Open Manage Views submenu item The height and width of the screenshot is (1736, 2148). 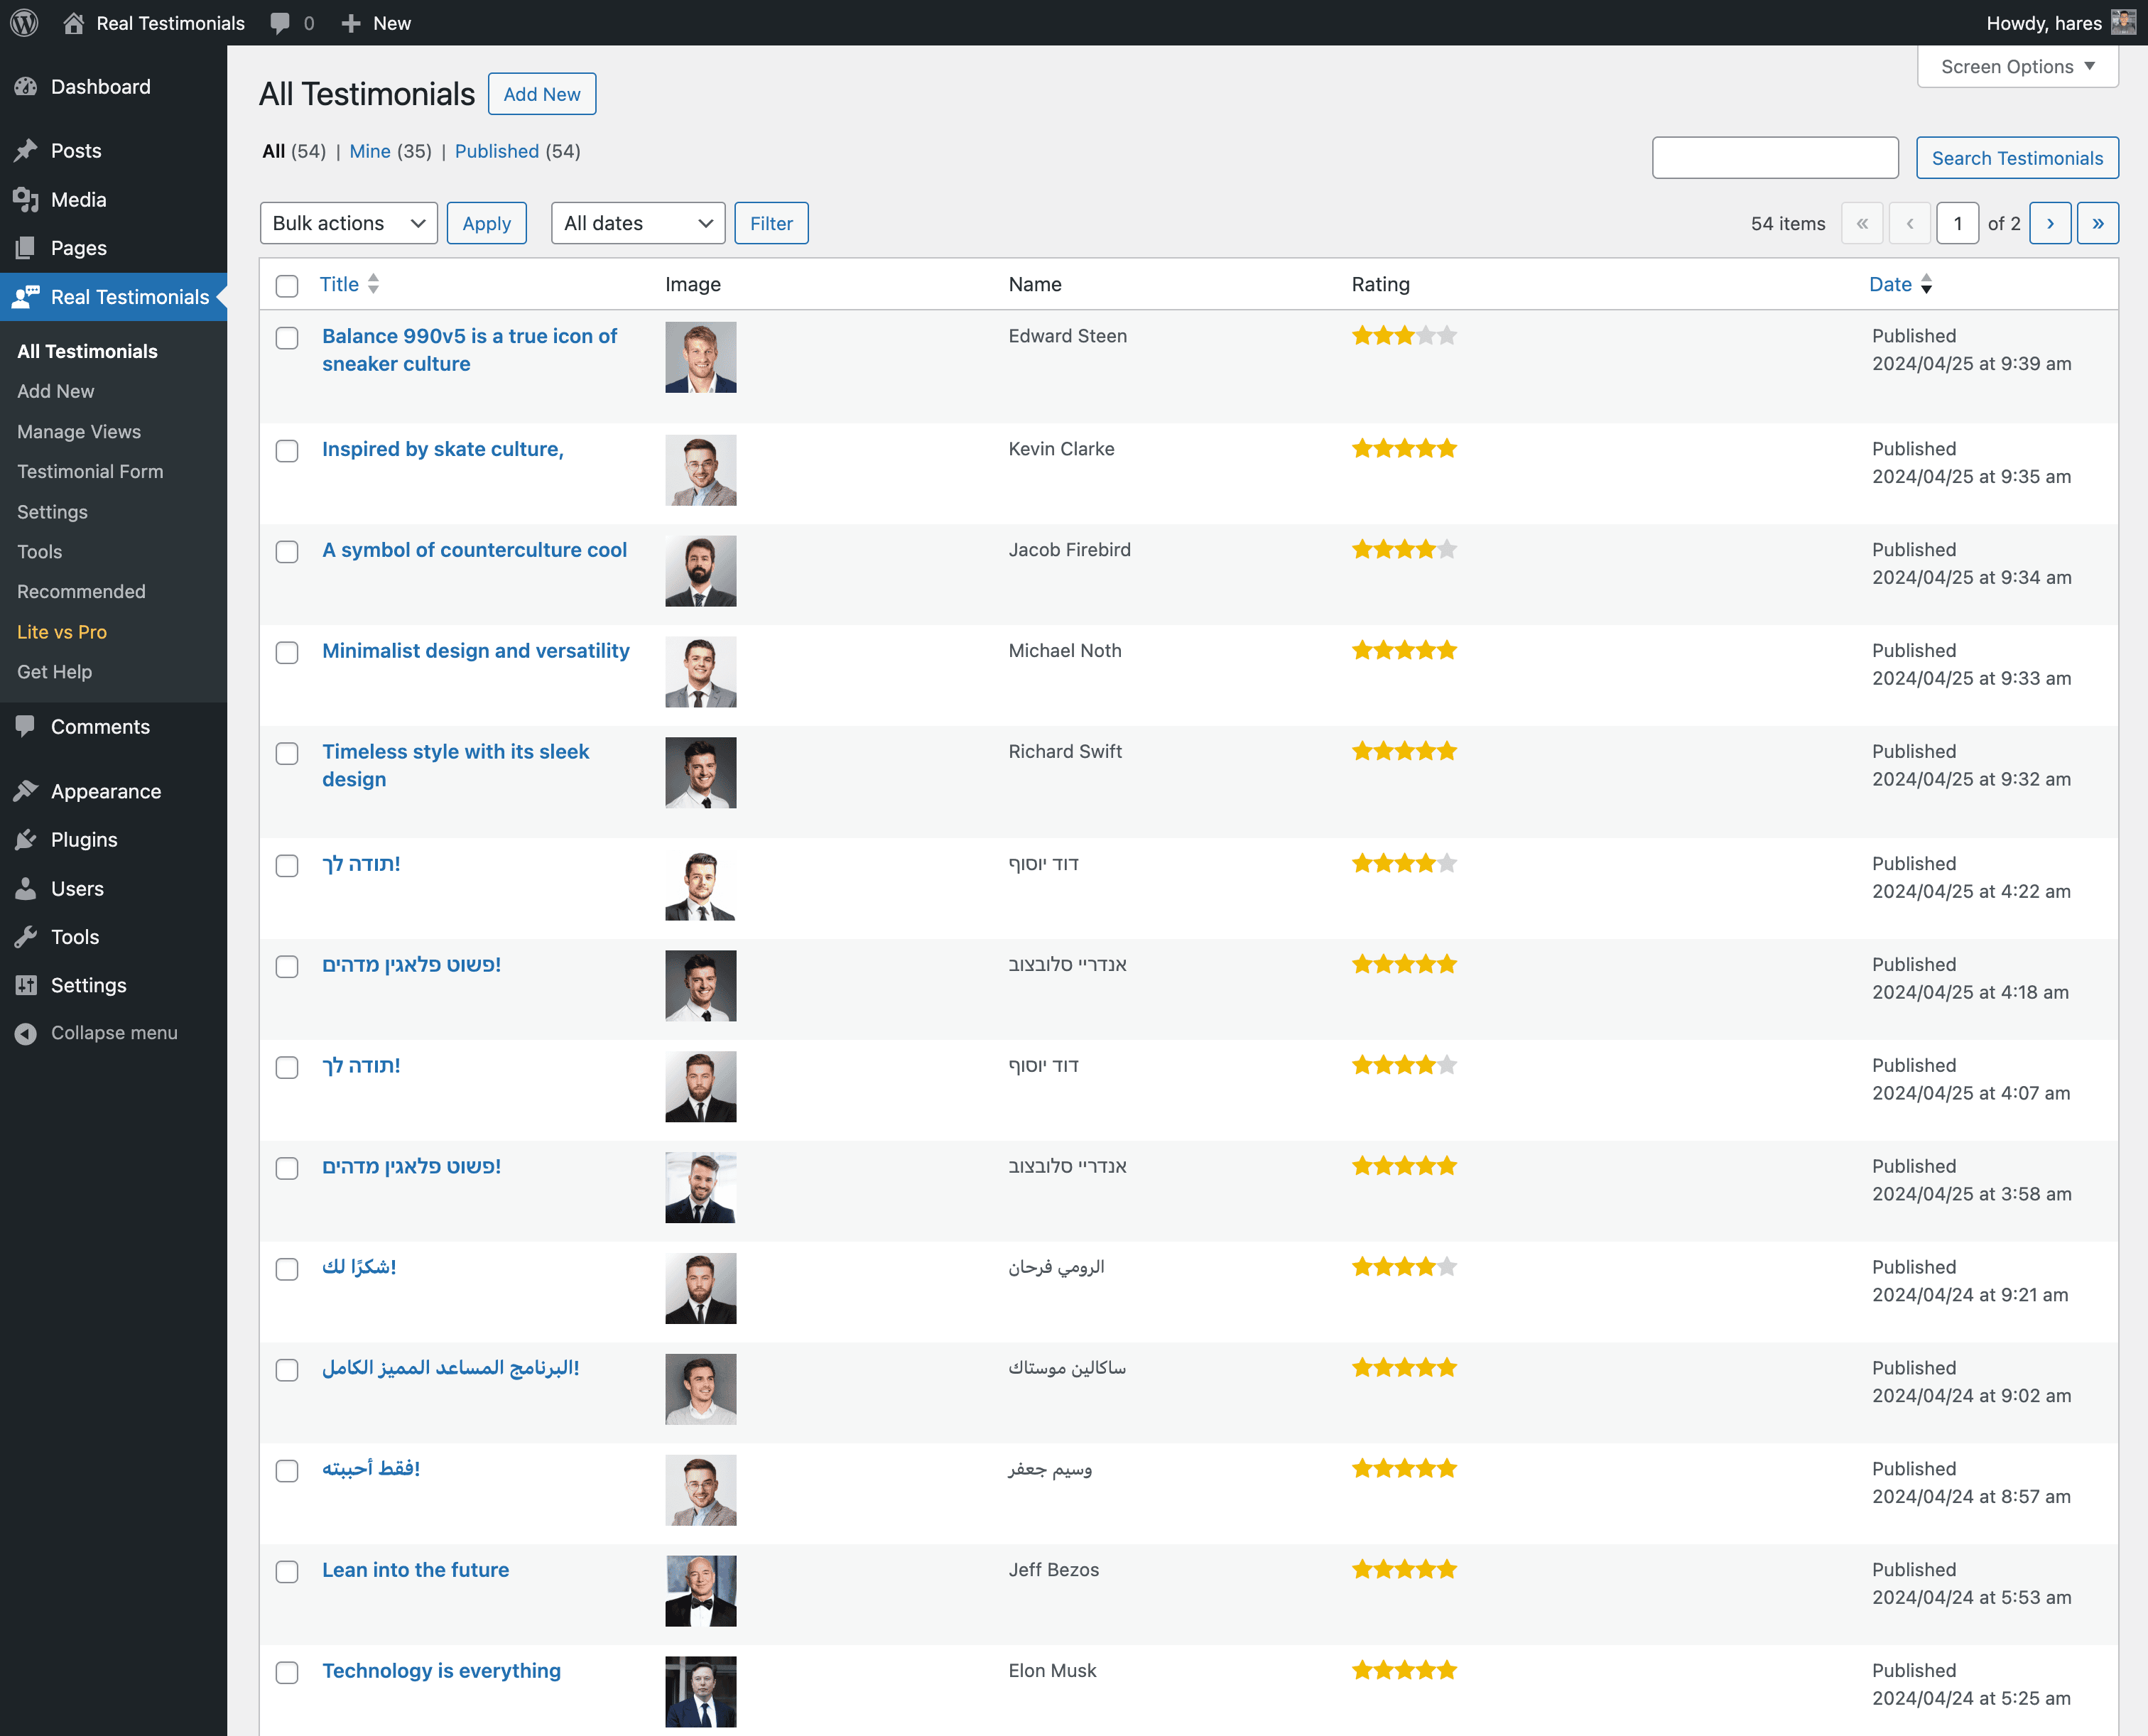coord(79,431)
